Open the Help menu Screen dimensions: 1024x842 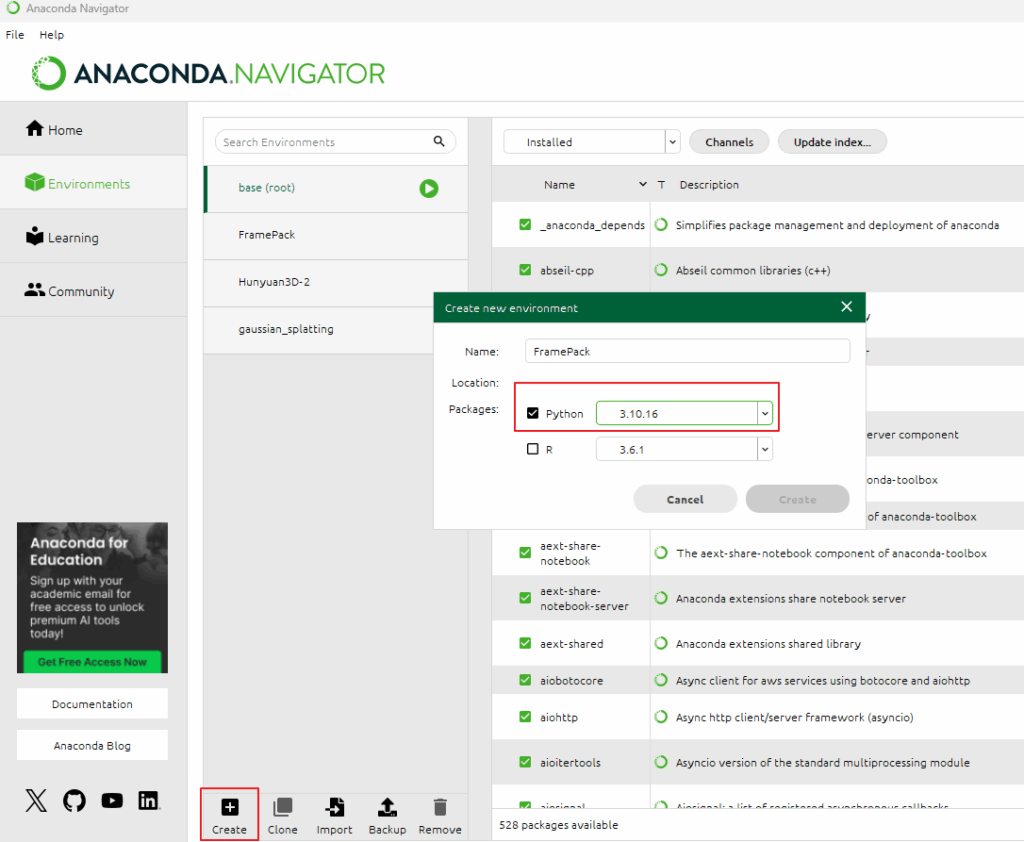pos(52,35)
